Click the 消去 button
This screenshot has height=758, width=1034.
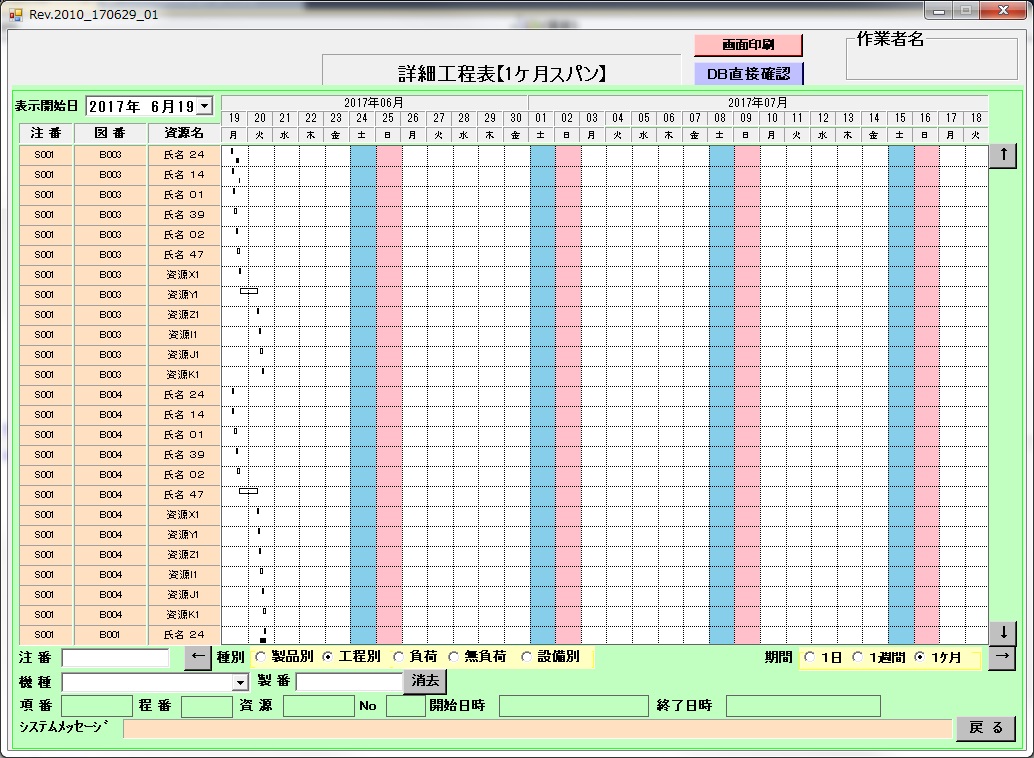pyautogui.click(x=425, y=681)
